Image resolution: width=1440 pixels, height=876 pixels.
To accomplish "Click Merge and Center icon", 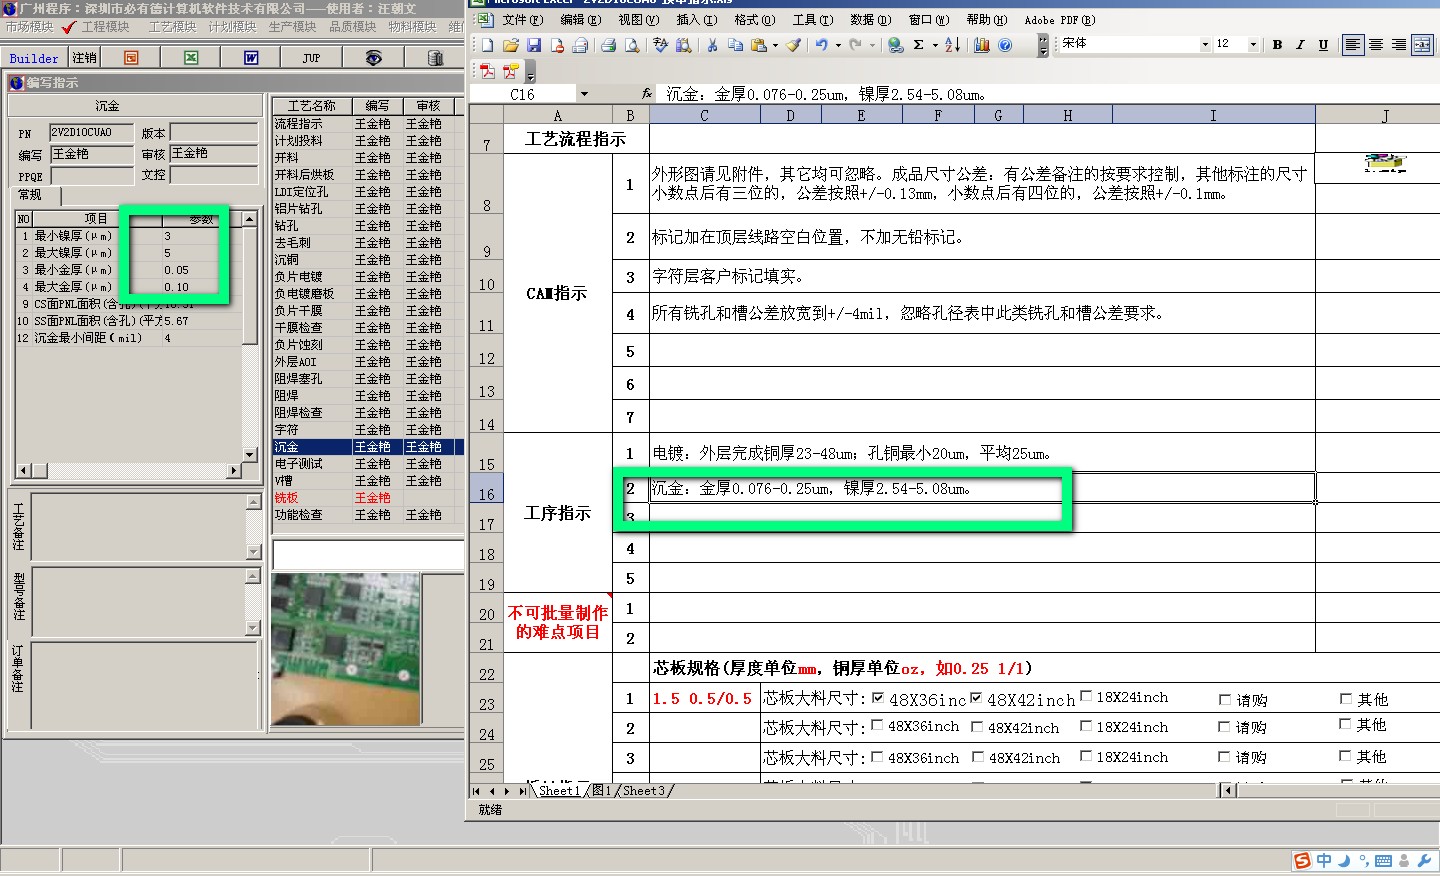I will pyautogui.click(x=1422, y=44).
